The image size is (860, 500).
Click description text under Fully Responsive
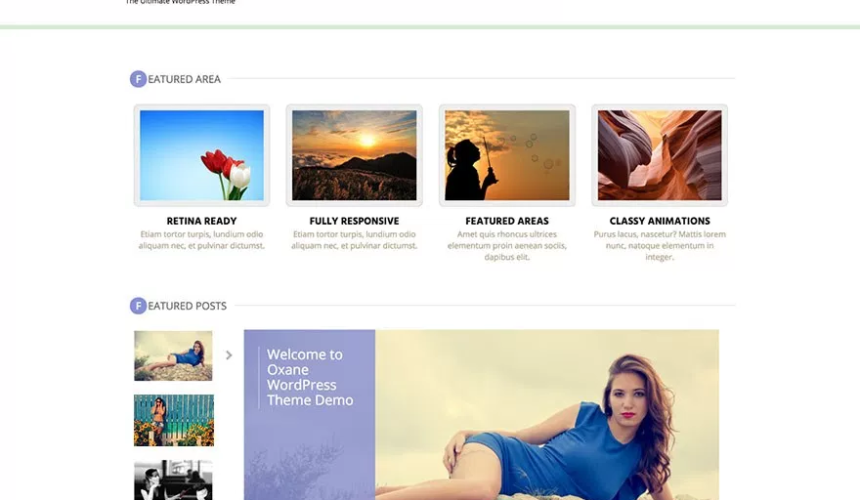tap(354, 240)
